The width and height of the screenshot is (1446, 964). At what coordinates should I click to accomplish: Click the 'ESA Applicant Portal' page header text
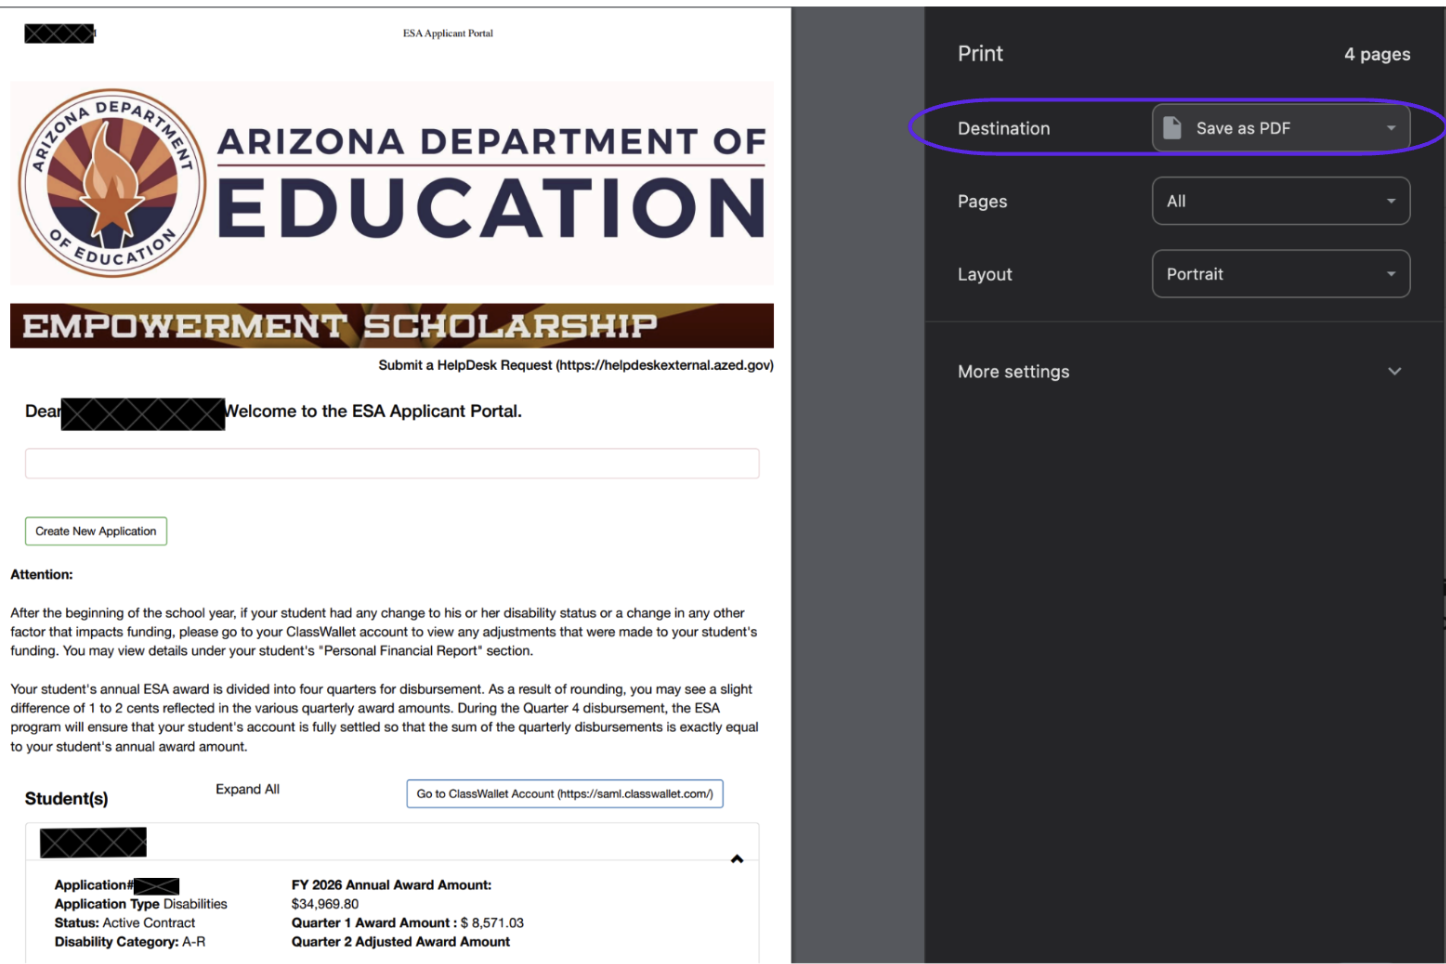(x=448, y=33)
